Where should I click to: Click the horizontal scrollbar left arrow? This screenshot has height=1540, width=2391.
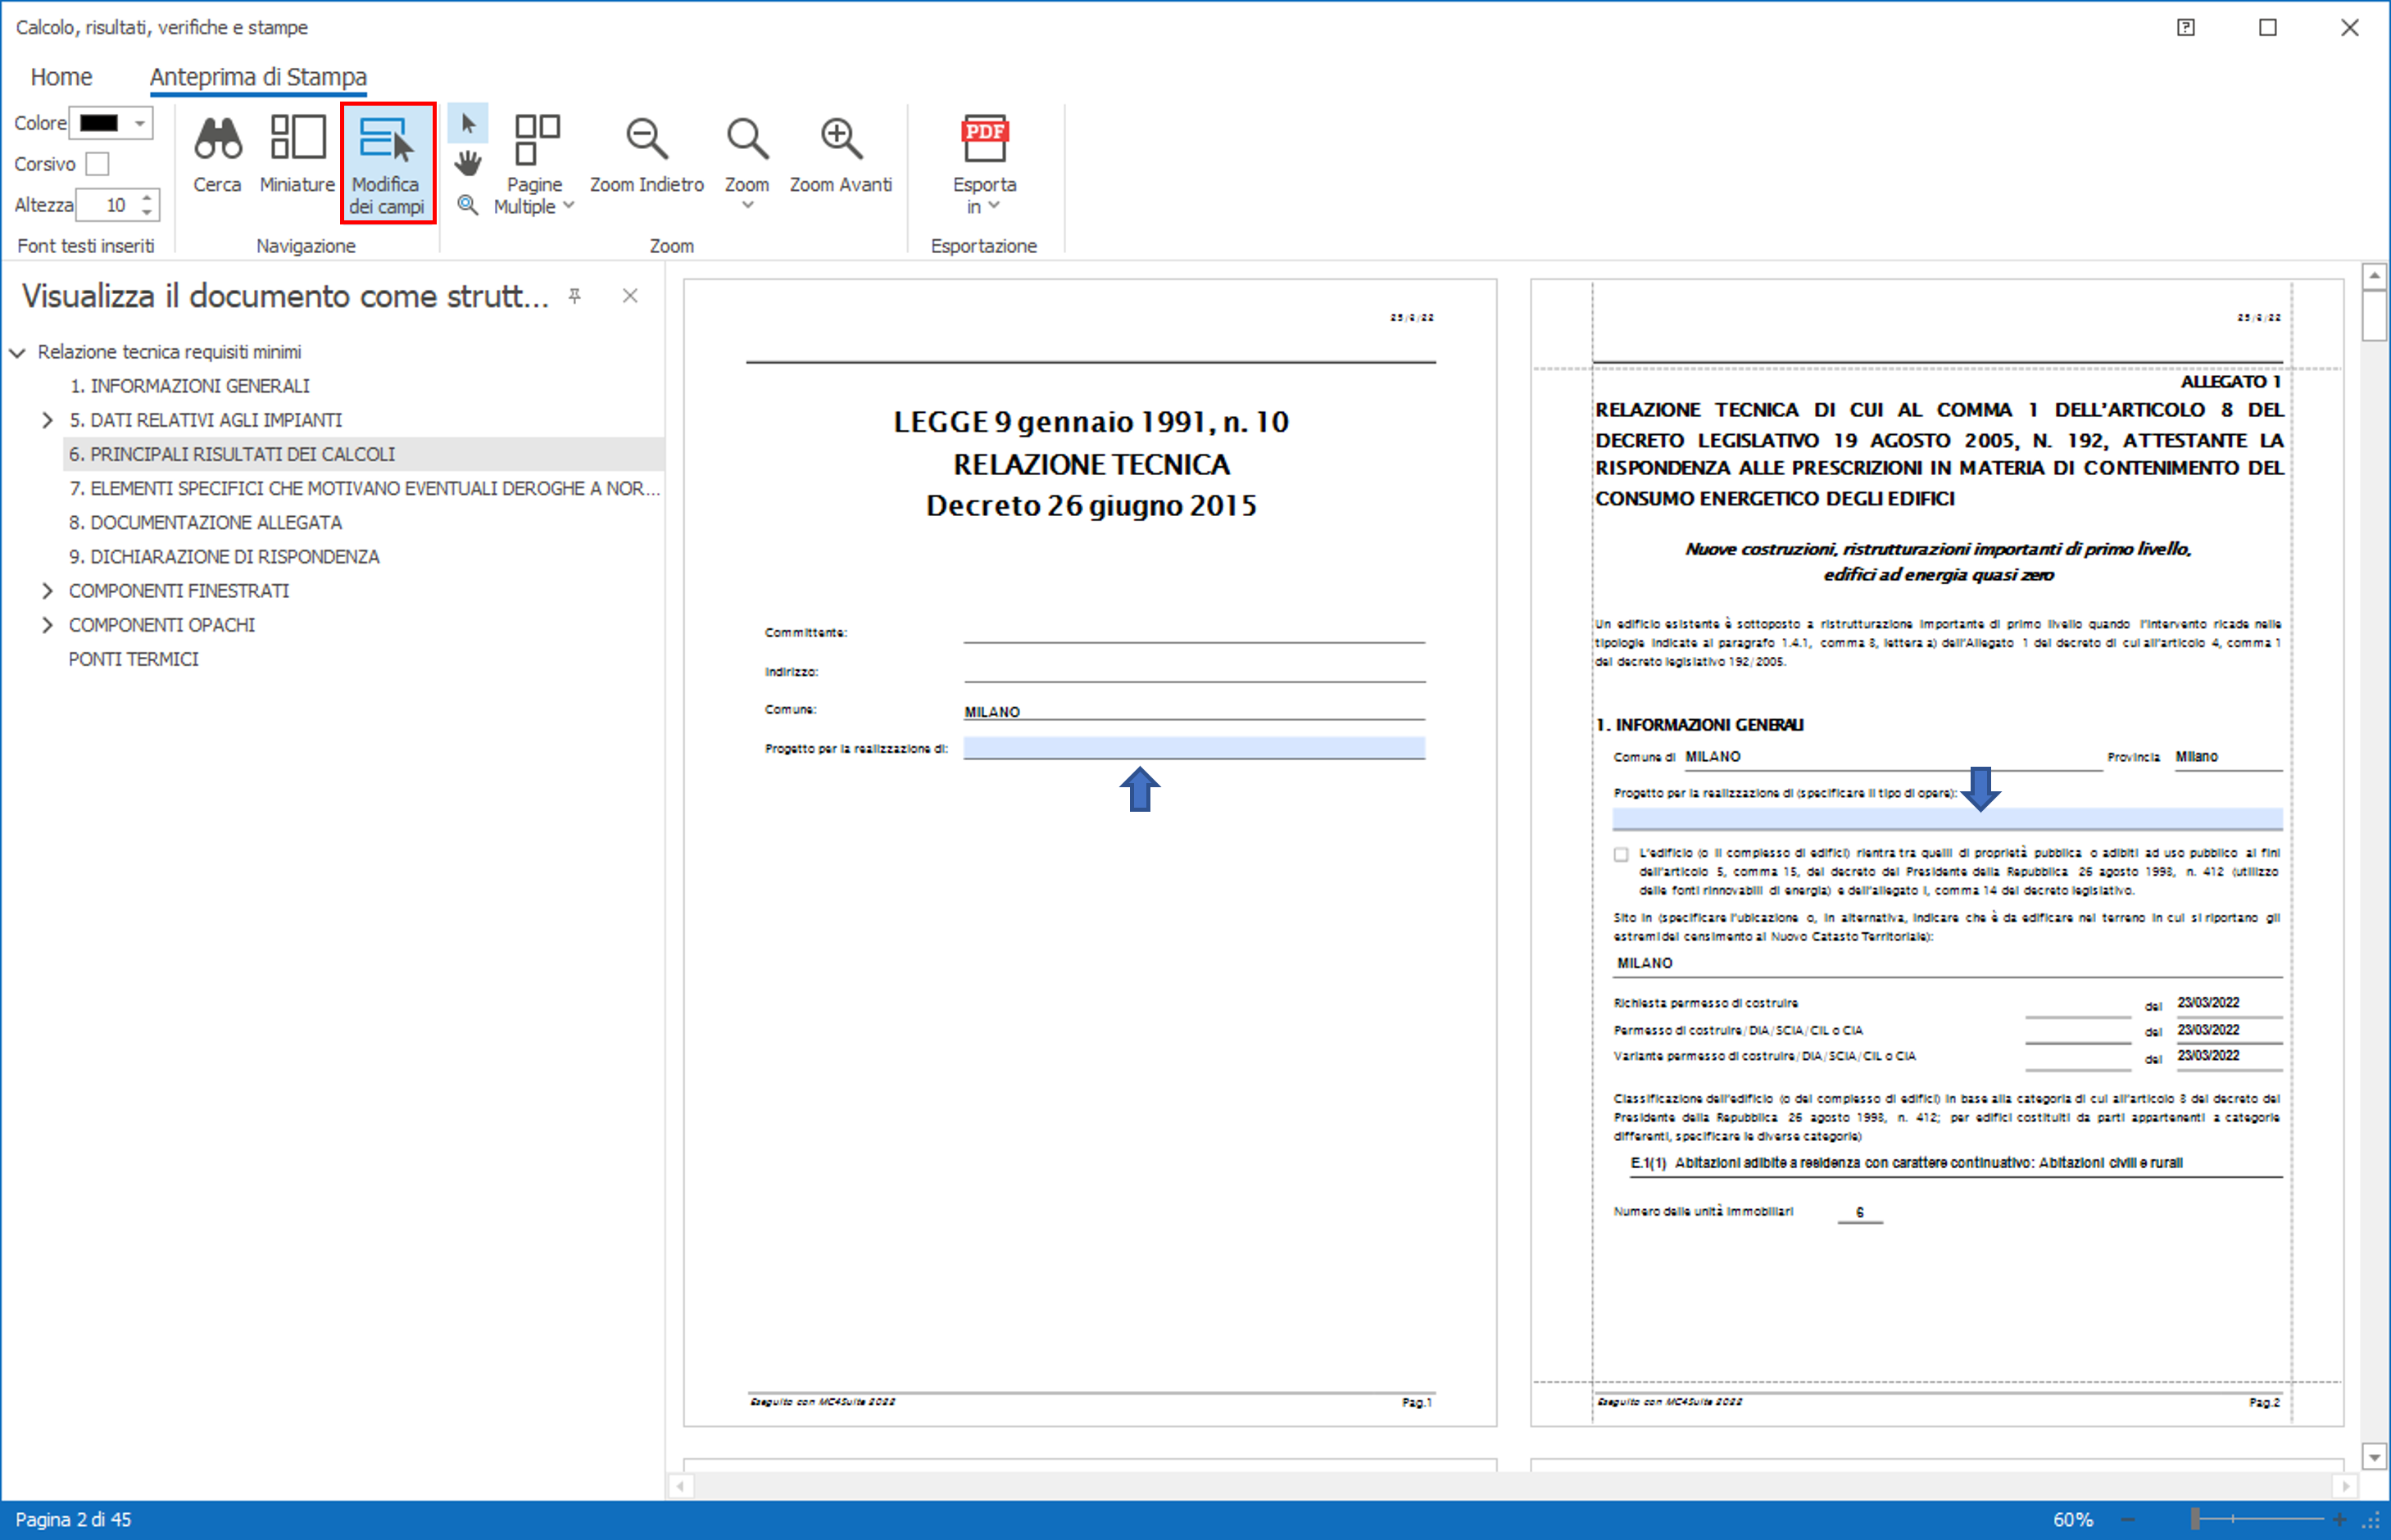point(680,1486)
